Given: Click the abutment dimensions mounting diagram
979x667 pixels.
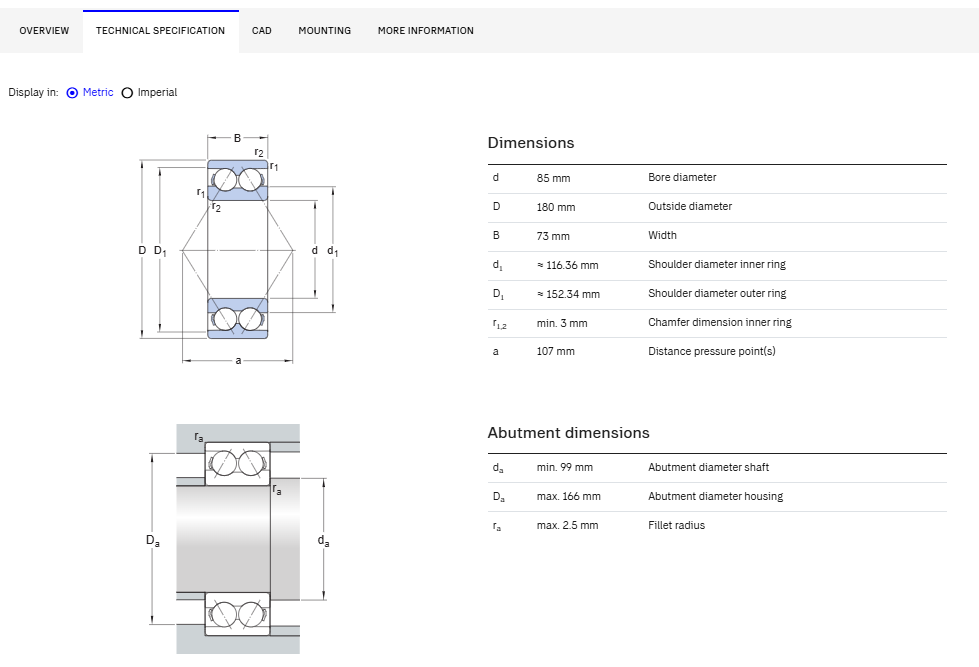Looking at the screenshot, I should 238,539.
